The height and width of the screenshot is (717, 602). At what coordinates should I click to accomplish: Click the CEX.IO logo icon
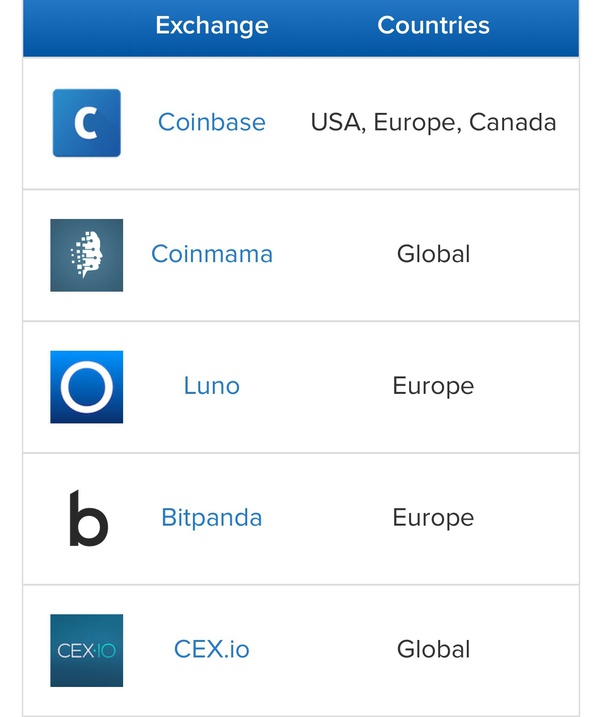87,650
